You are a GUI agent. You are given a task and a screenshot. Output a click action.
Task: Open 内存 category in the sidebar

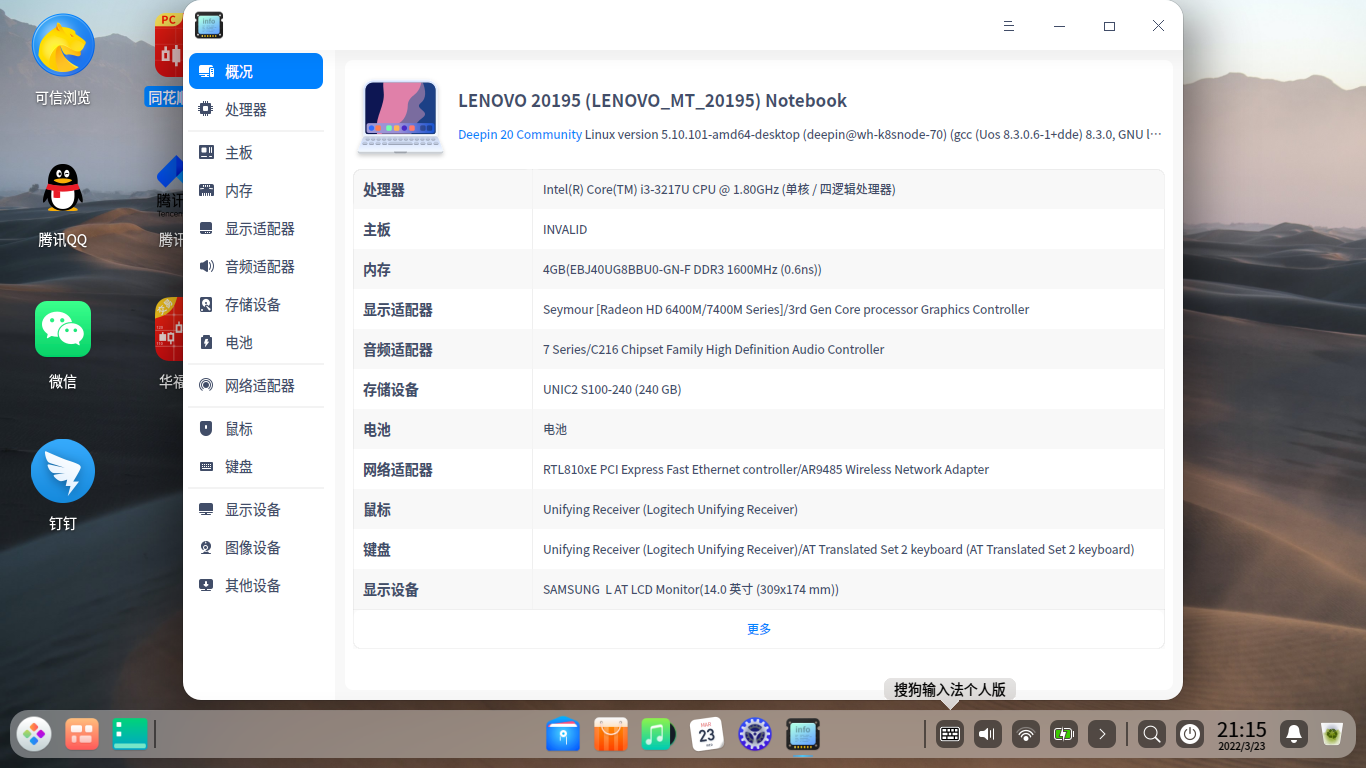click(x=256, y=190)
